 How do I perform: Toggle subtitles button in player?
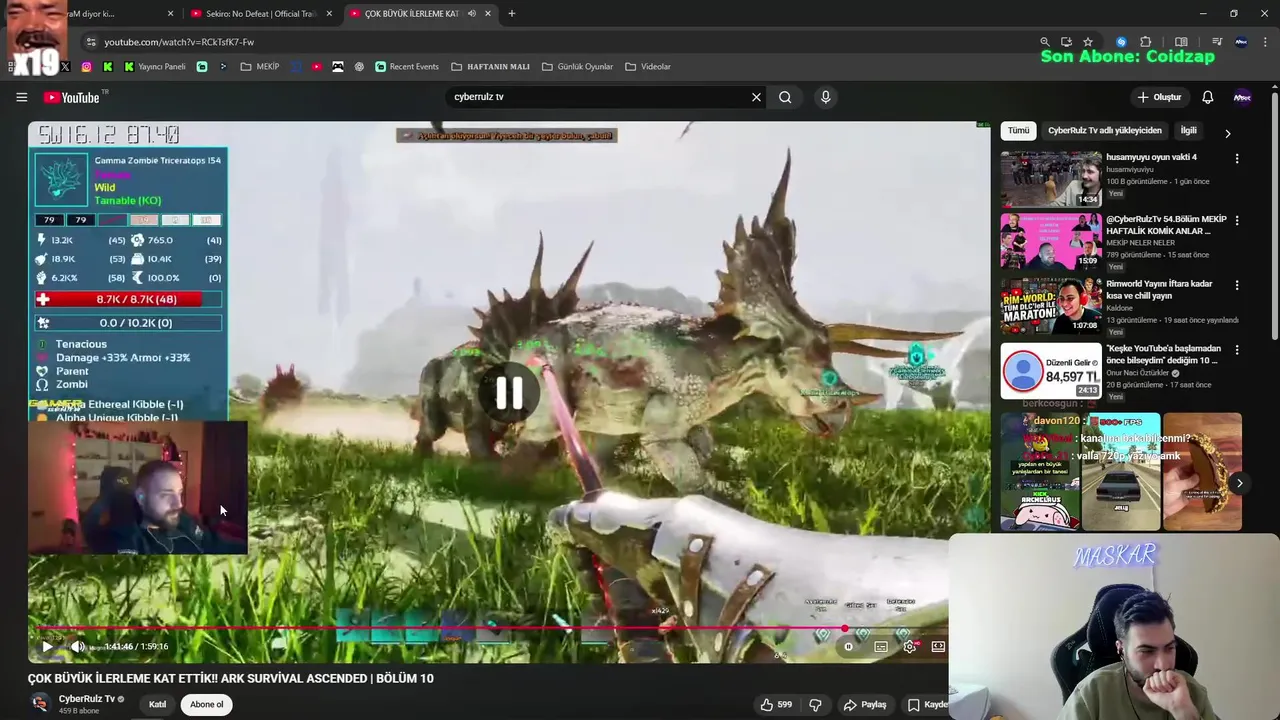pyautogui.click(x=880, y=646)
